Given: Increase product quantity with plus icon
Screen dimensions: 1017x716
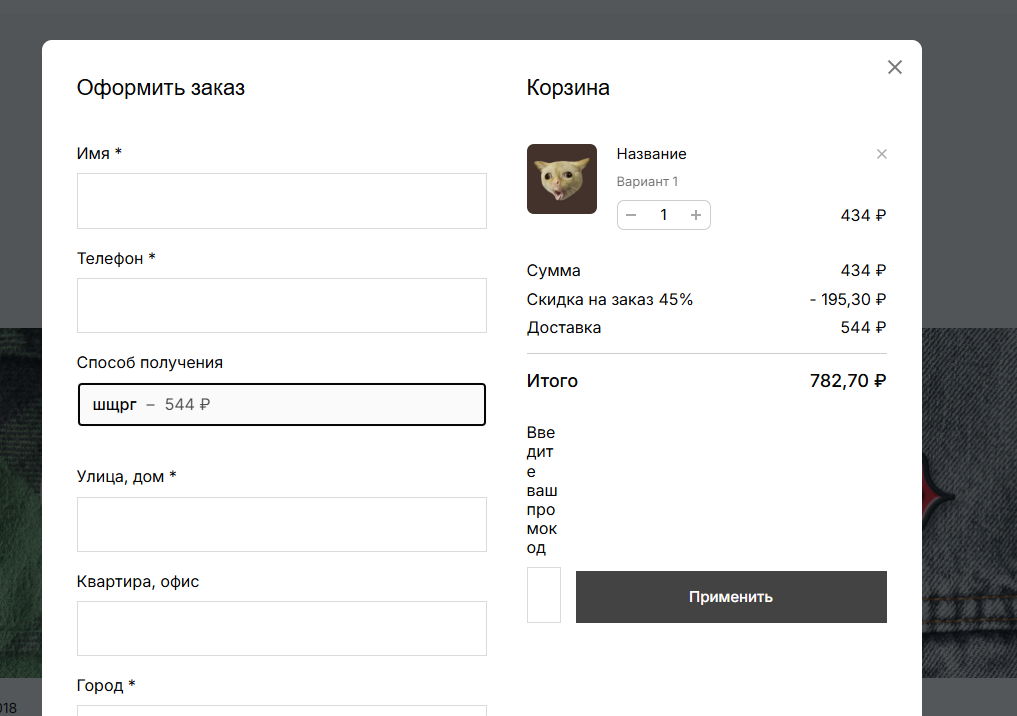Looking at the screenshot, I should tap(696, 215).
